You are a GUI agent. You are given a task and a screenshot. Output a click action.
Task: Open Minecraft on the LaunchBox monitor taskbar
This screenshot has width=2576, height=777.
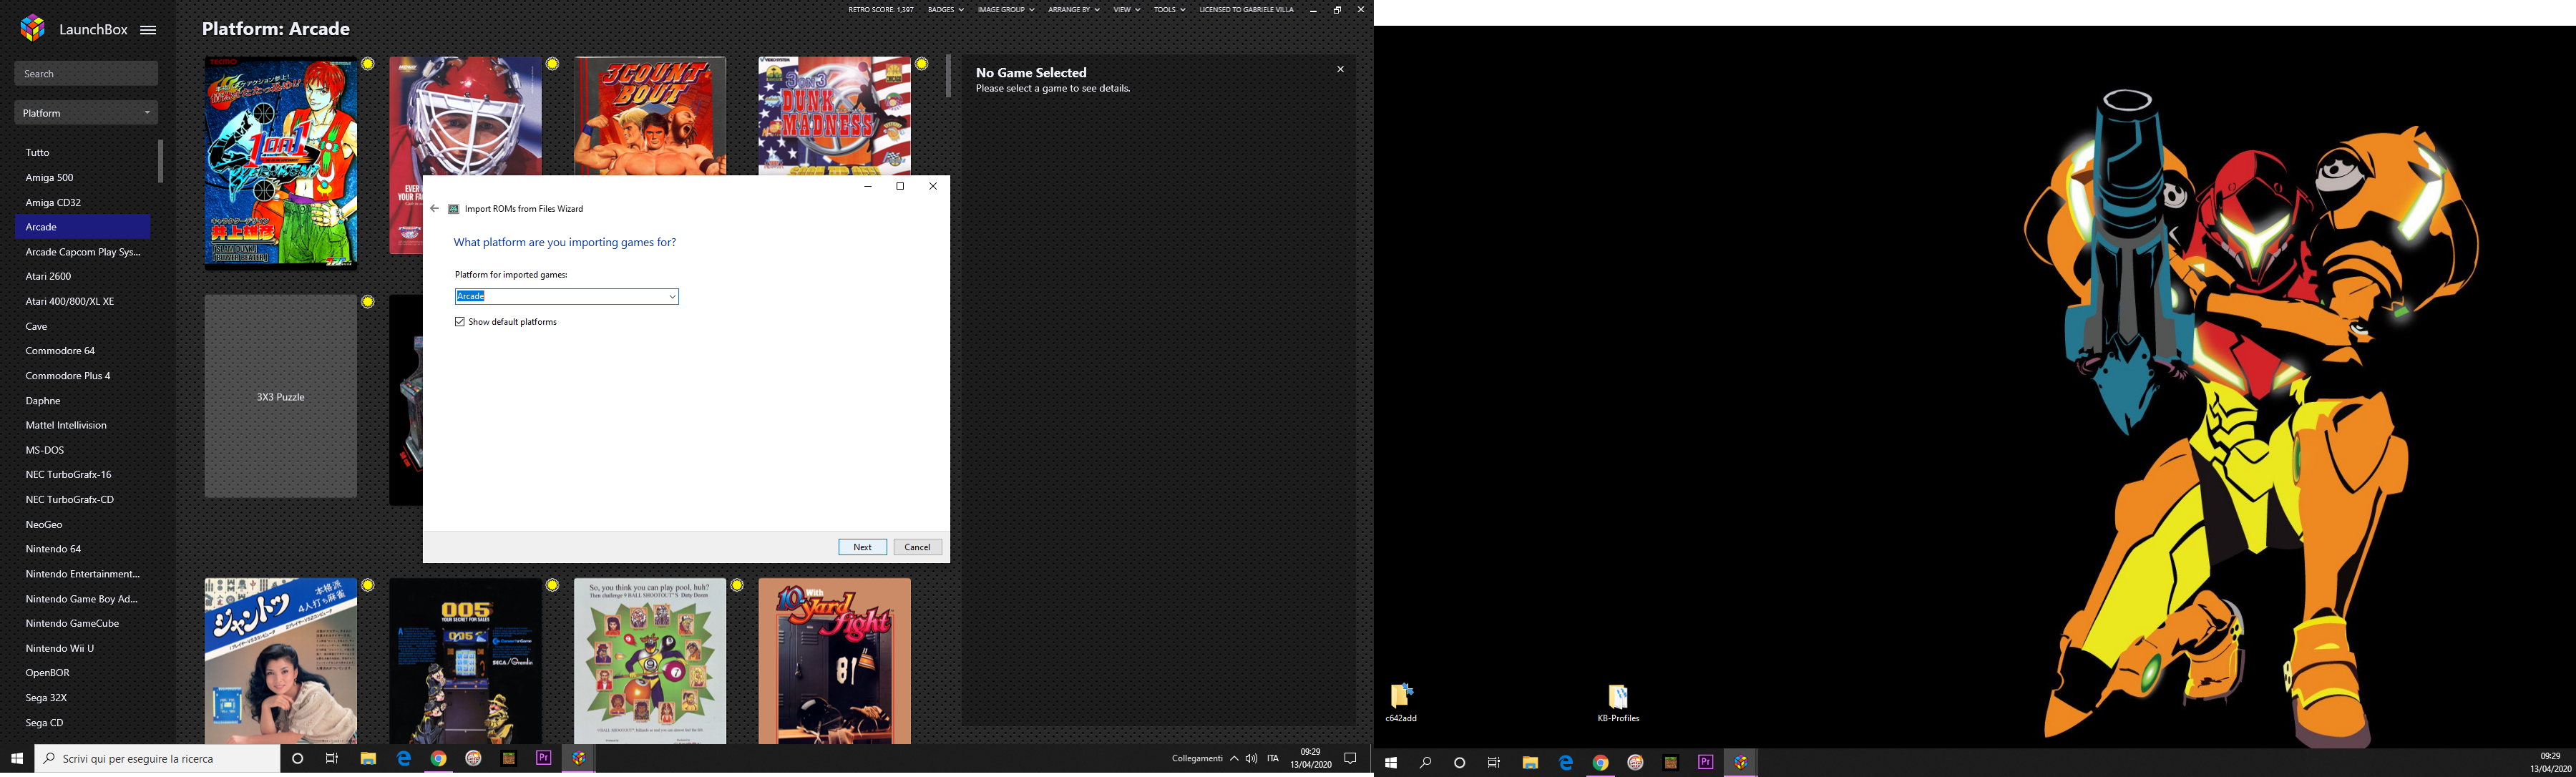click(x=509, y=759)
